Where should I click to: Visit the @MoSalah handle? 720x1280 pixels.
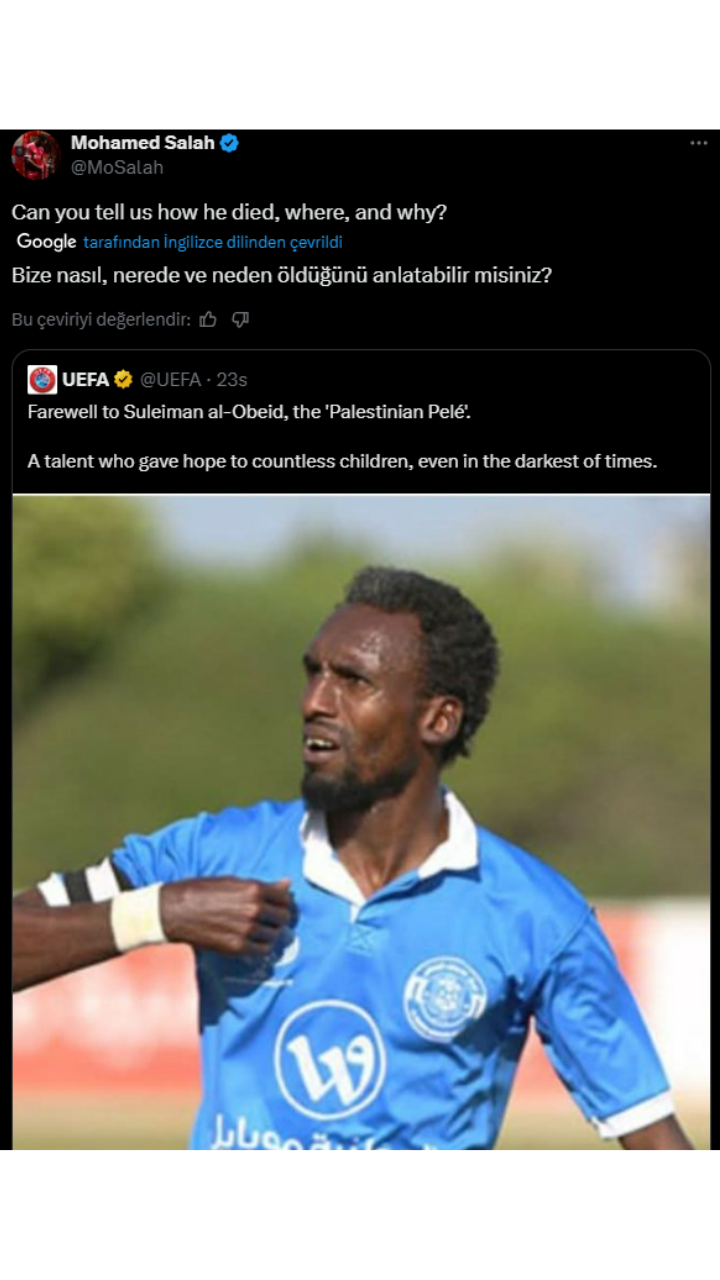point(117,167)
